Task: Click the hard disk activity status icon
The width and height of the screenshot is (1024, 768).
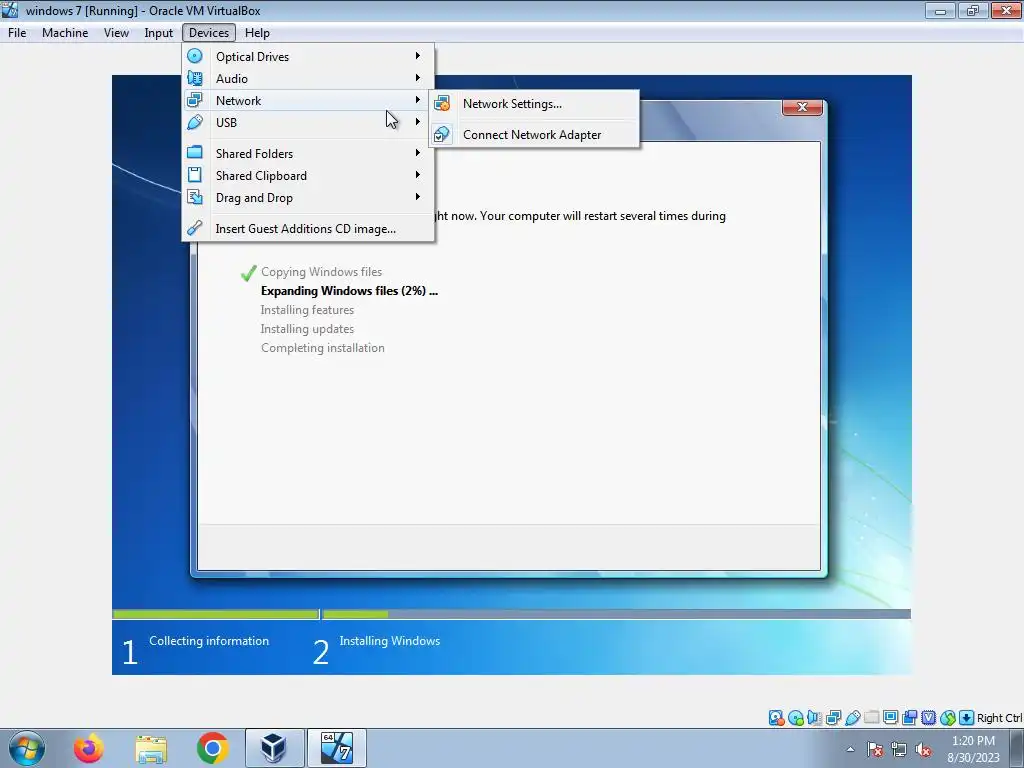Action: click(776, 718)
